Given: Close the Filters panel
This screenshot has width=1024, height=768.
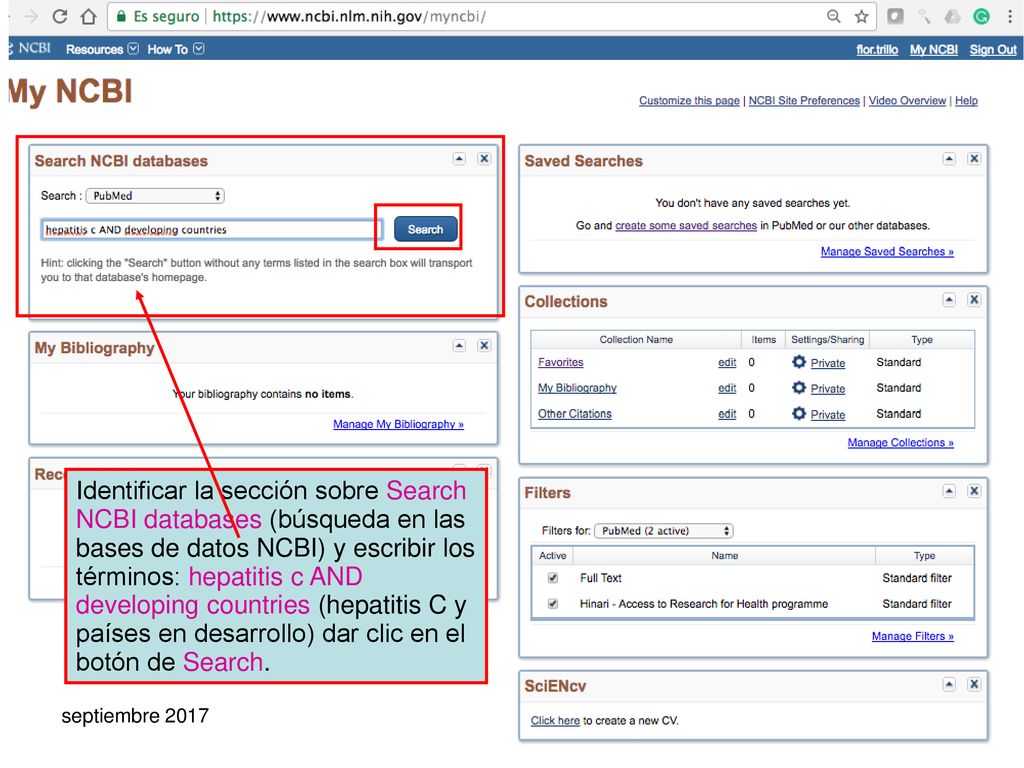Looking at the screenshot, I should tap(974, 491).
